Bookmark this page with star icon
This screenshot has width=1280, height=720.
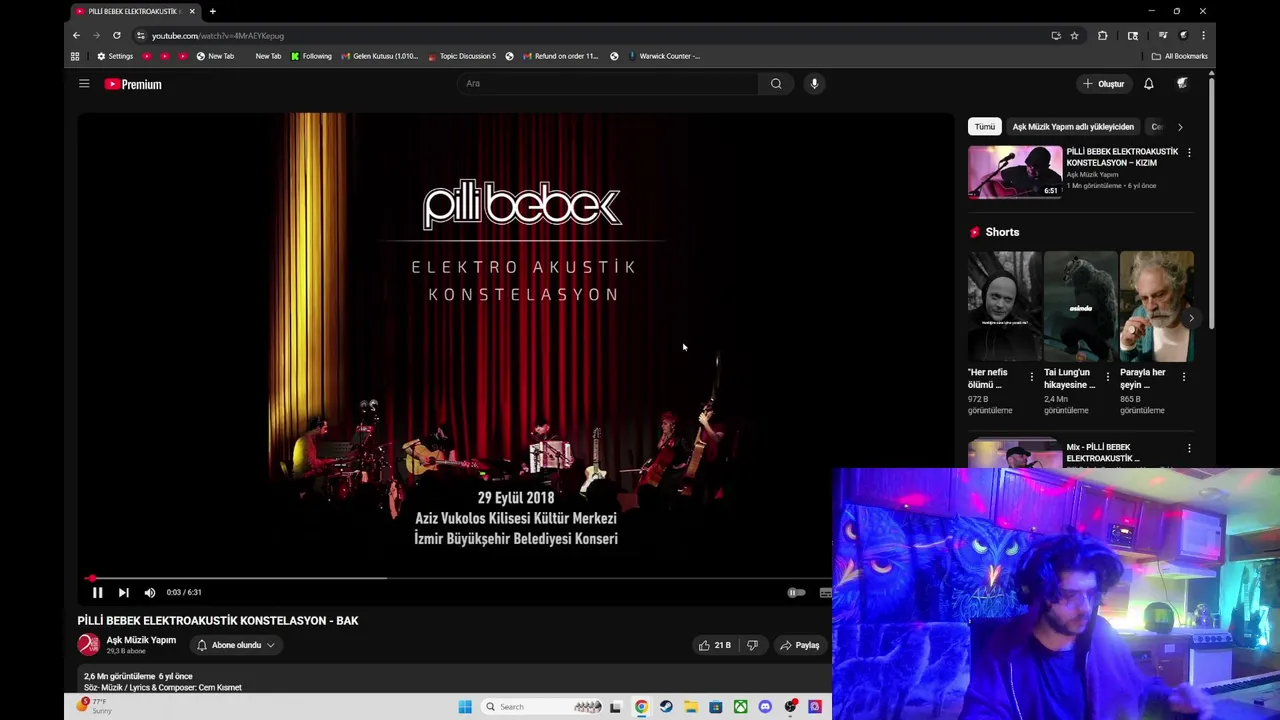pyautogui.click(x=1074, y=35)
